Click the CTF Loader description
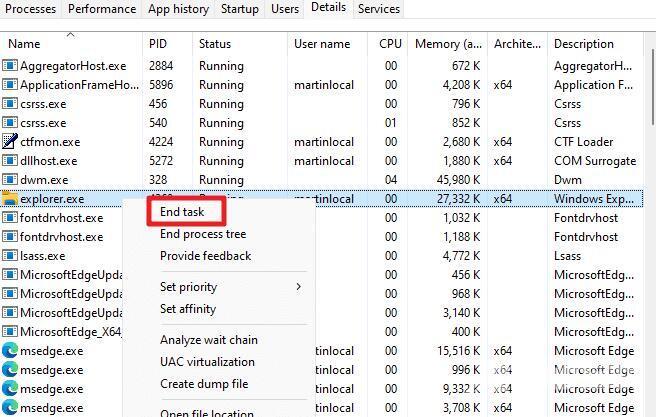656x417 pixels. pyautogui.click(x=584, y=142)
